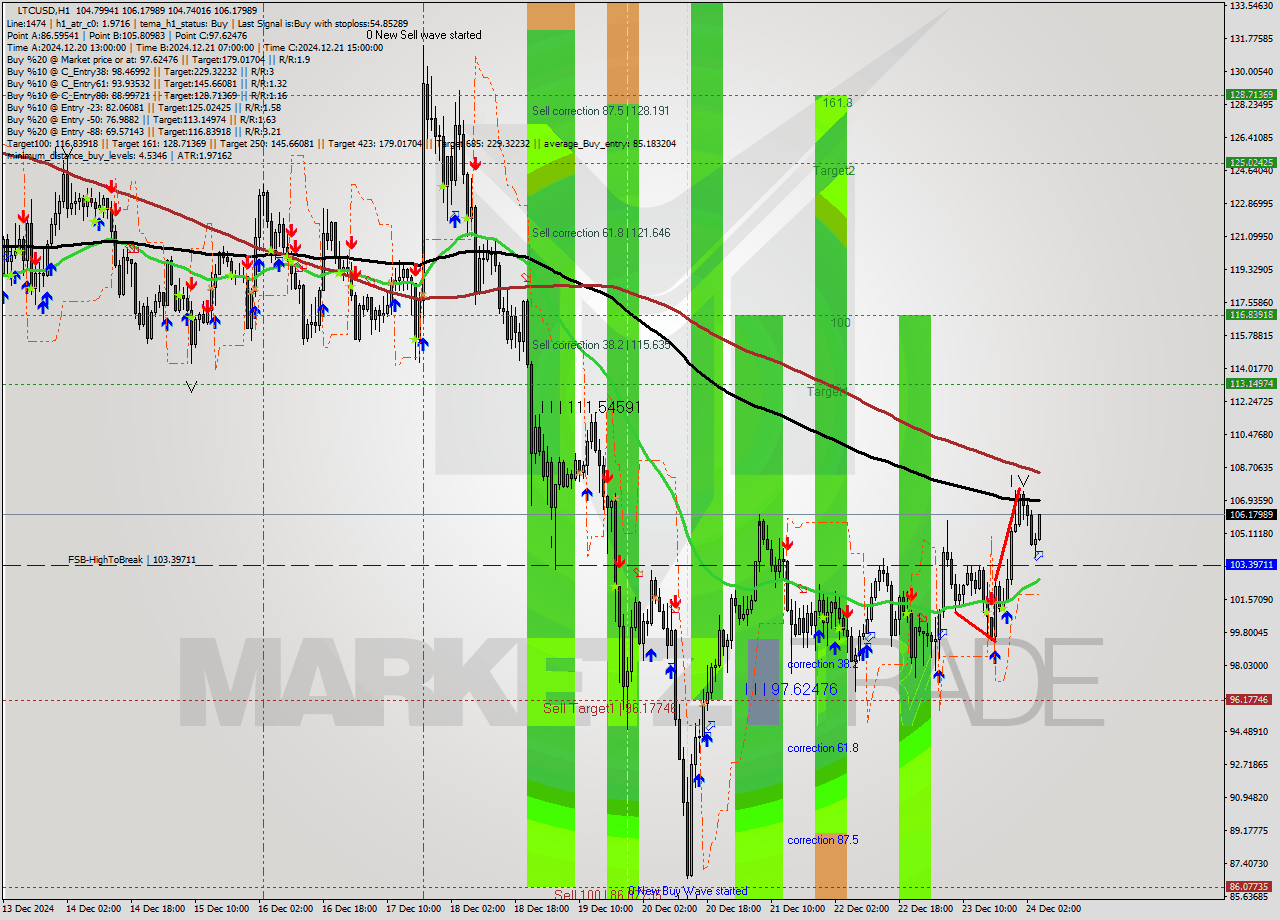Select the 'I I I 111.54591' wave label
The height and width of the screenshot is (920, 1280).
[x=589, y=407]
